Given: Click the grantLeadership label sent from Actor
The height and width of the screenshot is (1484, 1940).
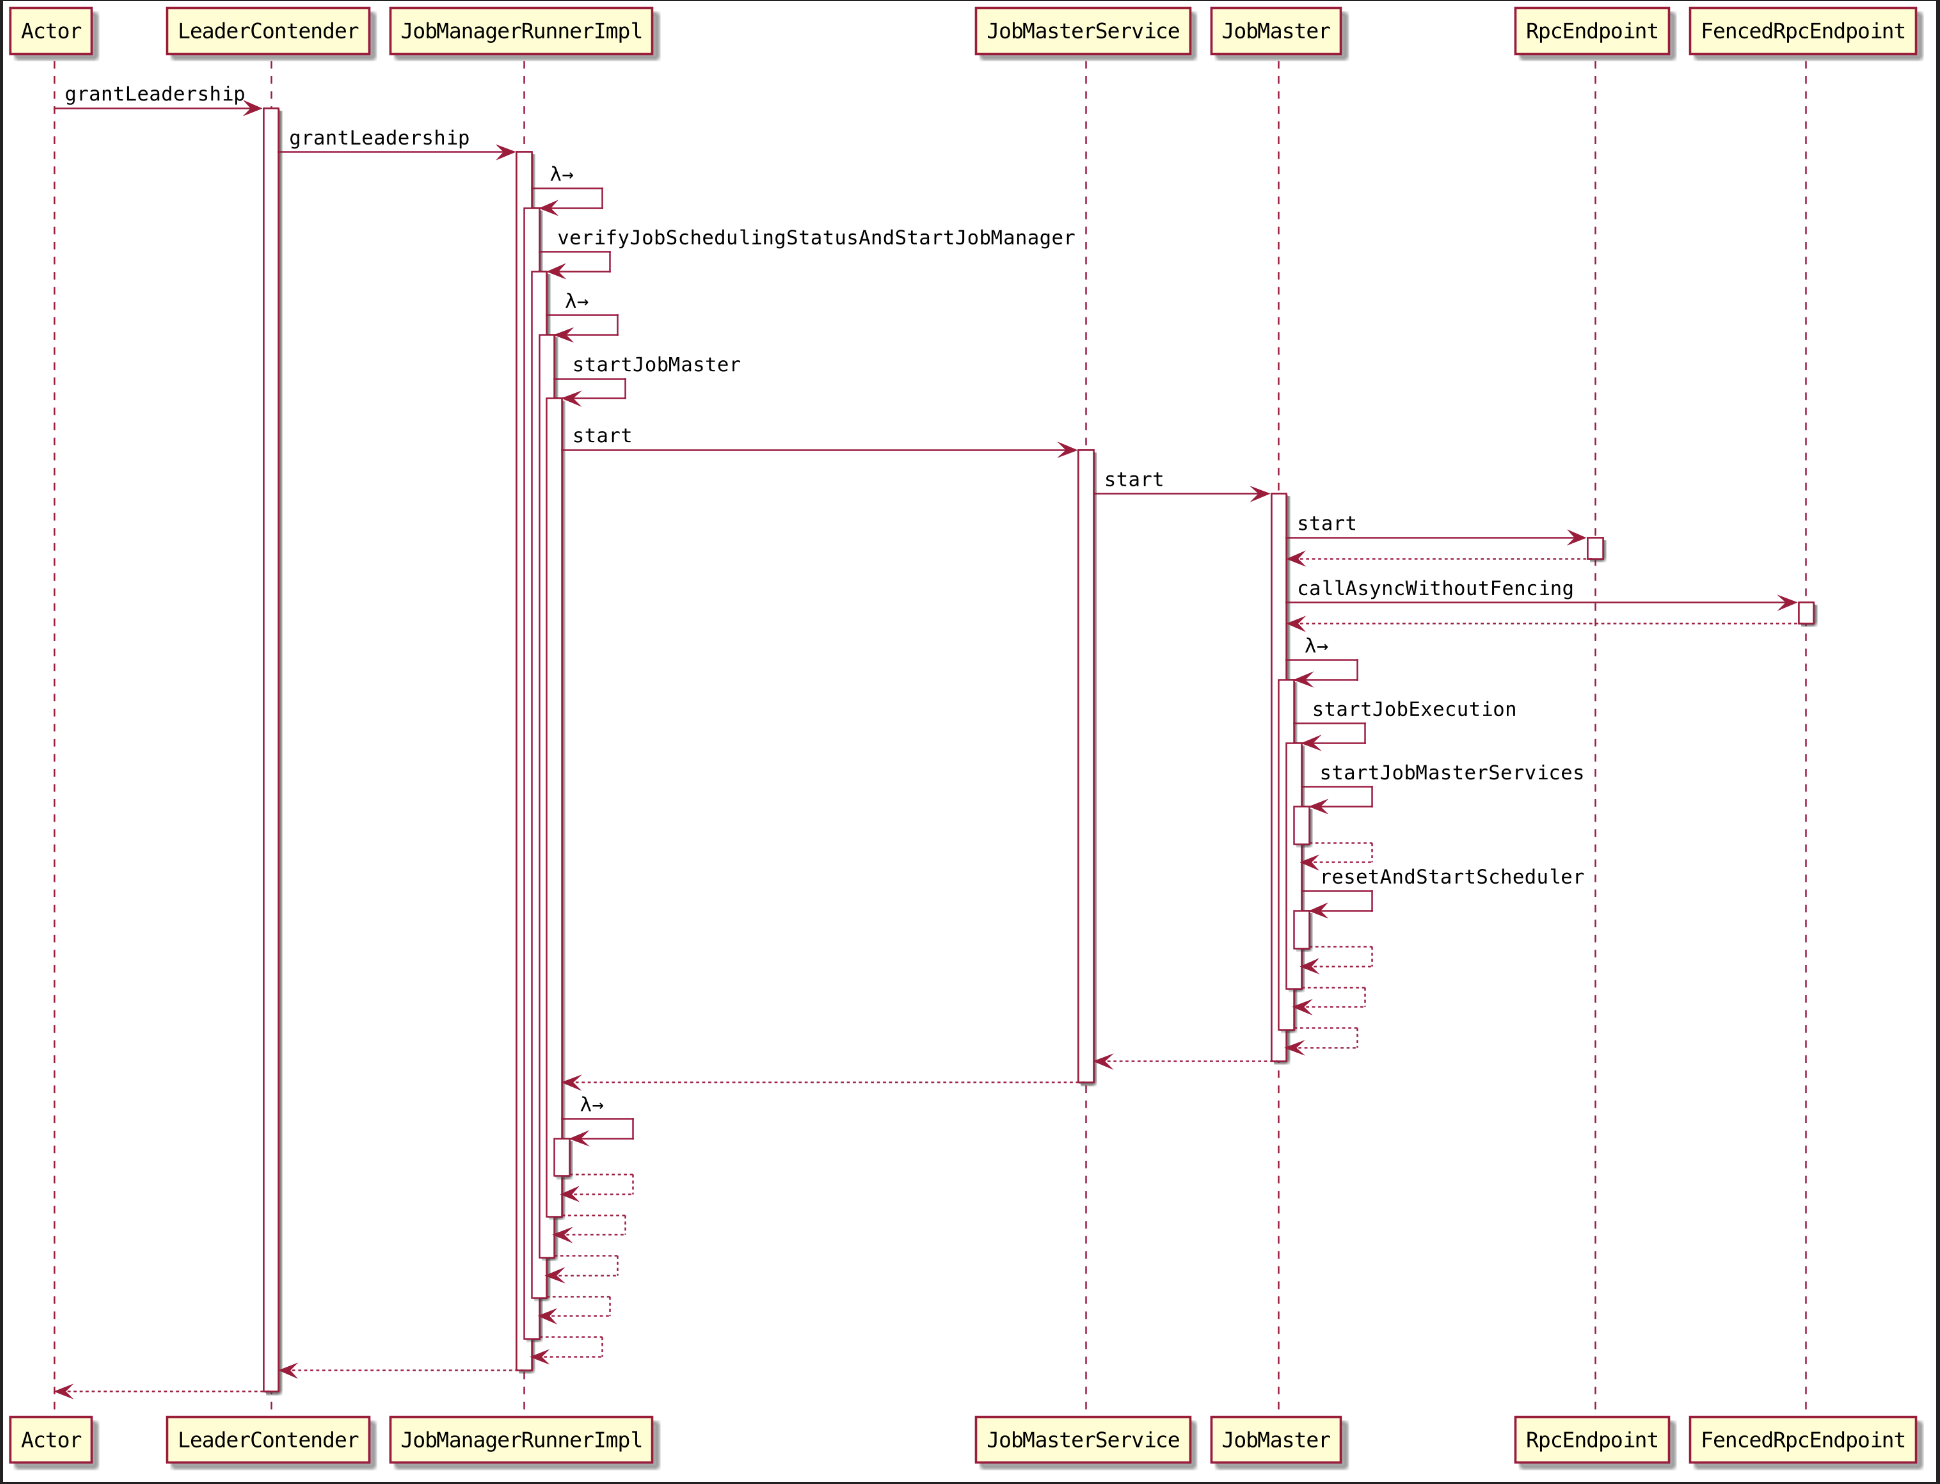Looking at the screenshot, I should pos(155,94).
